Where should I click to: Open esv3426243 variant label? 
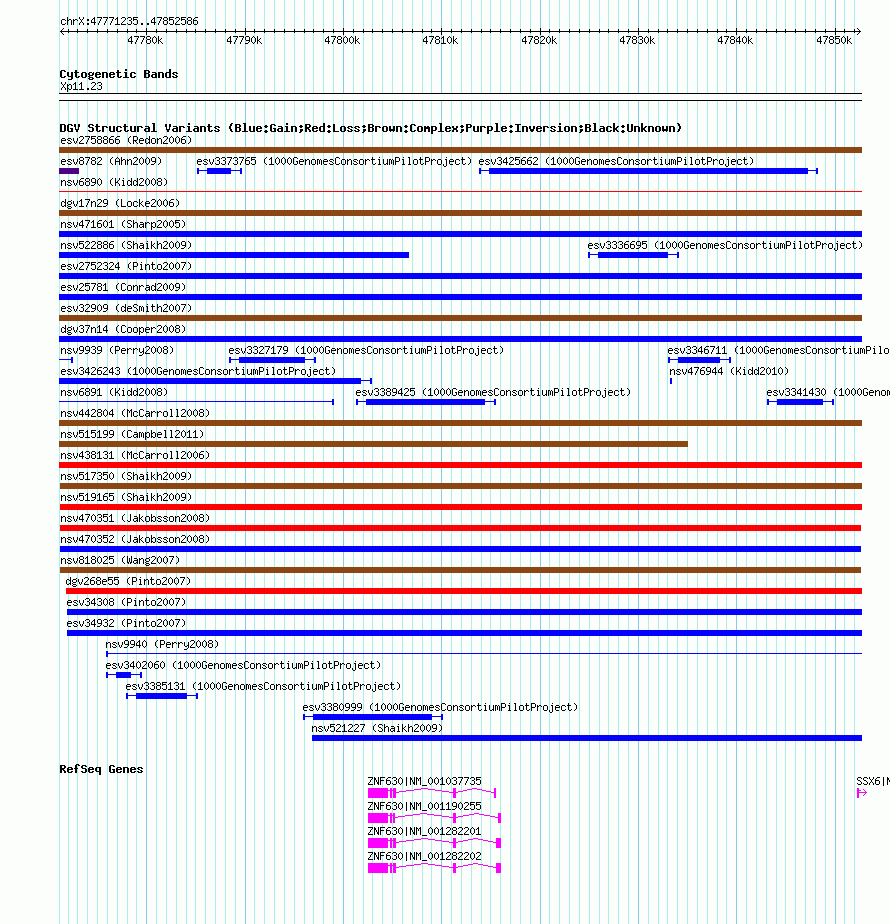(198, 371)
